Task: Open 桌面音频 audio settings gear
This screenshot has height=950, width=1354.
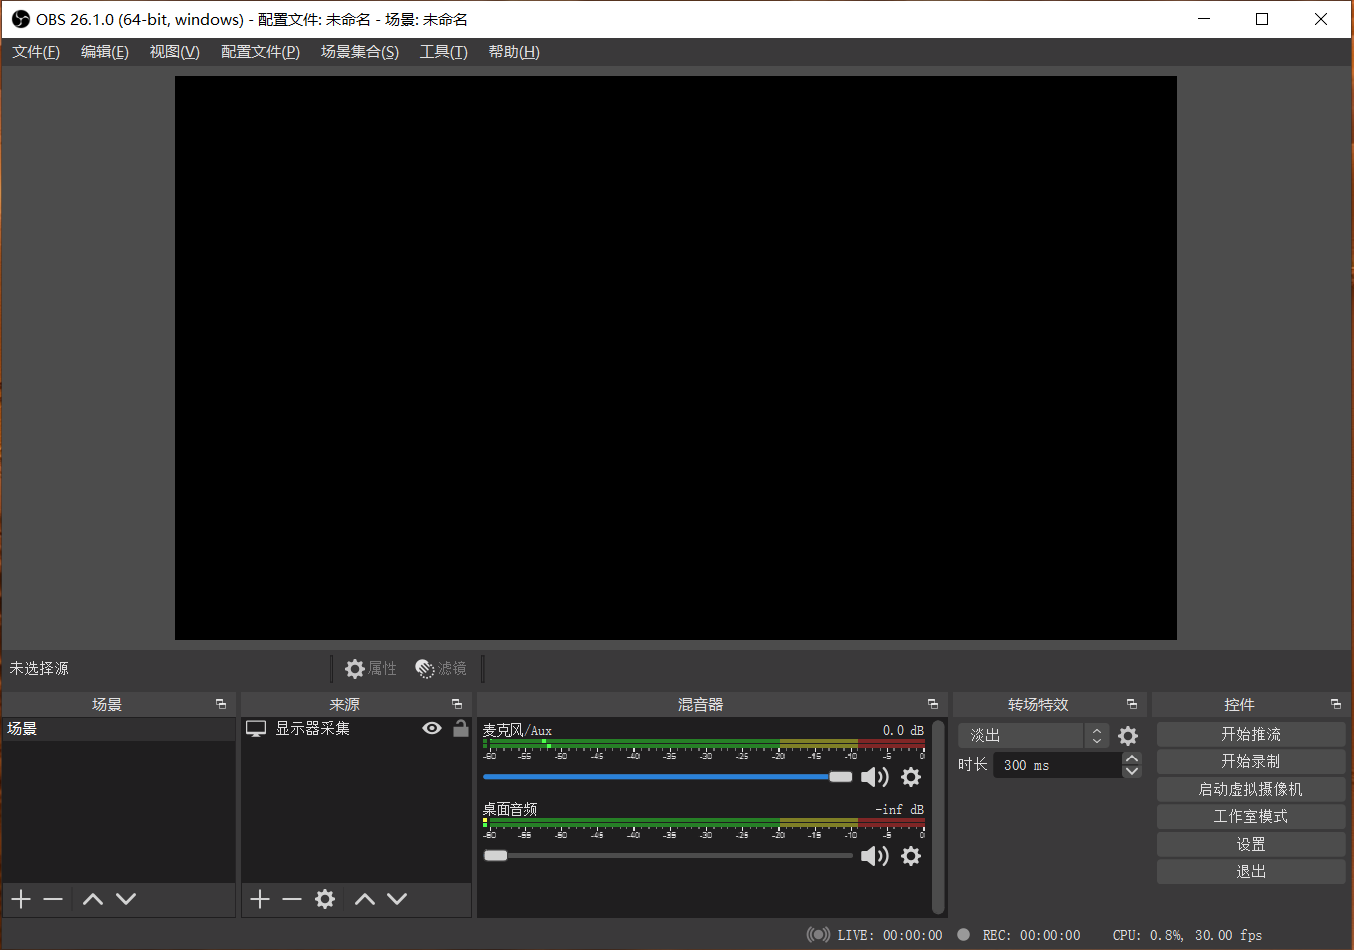Action: [911, 856]
